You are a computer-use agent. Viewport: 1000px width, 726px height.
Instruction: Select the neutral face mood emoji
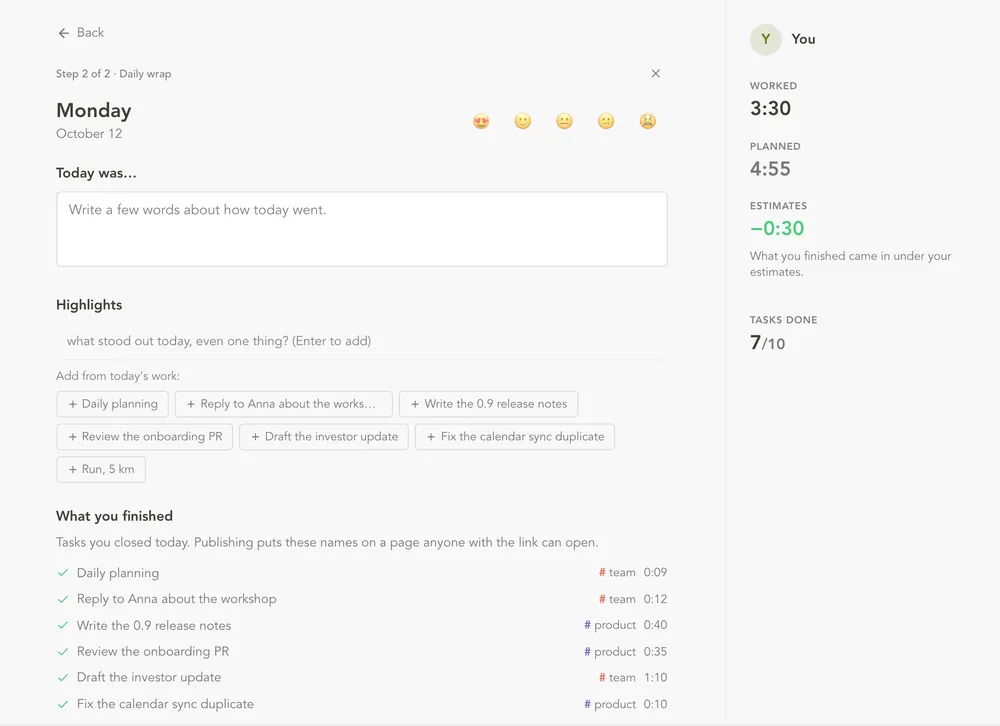click(564, 121)
